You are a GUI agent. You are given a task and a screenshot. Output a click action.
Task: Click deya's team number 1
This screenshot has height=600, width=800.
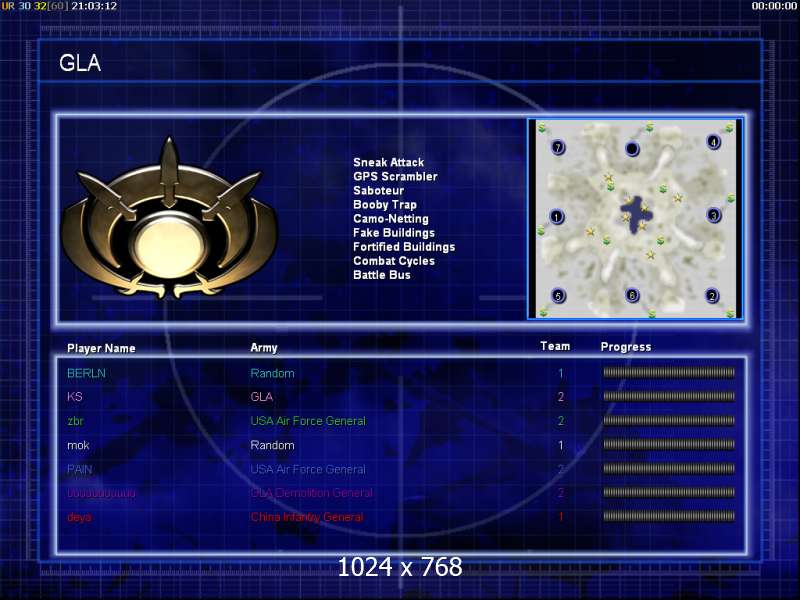coord(561,517)
